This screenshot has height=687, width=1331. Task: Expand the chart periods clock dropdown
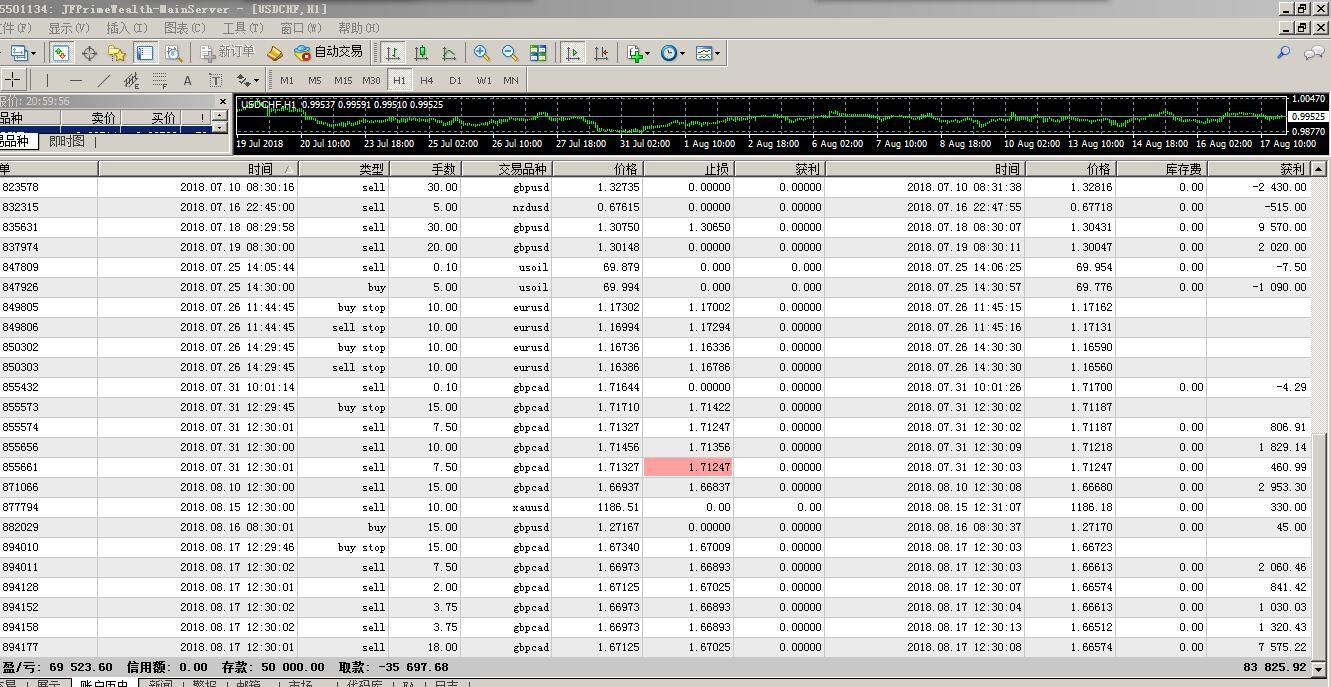pyautogui.click(x=673, y=53)
